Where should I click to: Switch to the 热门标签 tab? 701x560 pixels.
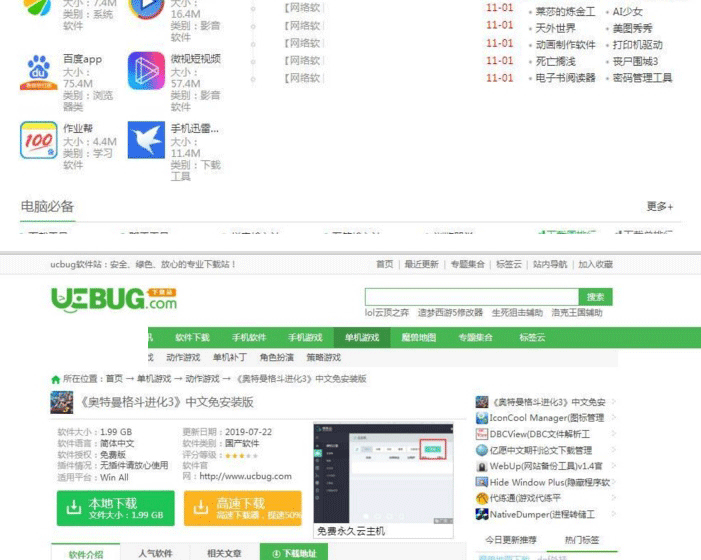click(x=582, y=540)
